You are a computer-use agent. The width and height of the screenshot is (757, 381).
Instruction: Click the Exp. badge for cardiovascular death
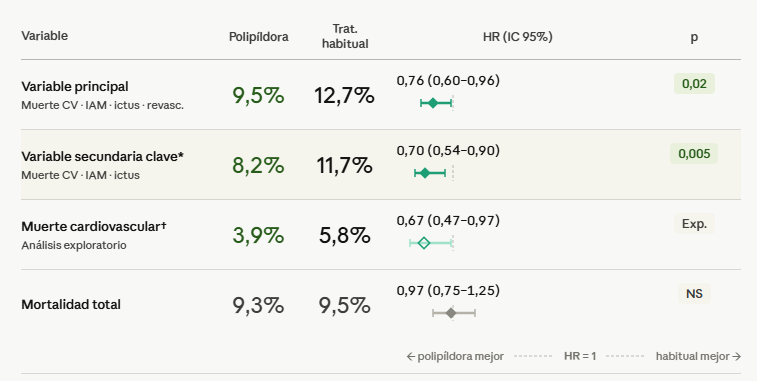click(694, 224)
